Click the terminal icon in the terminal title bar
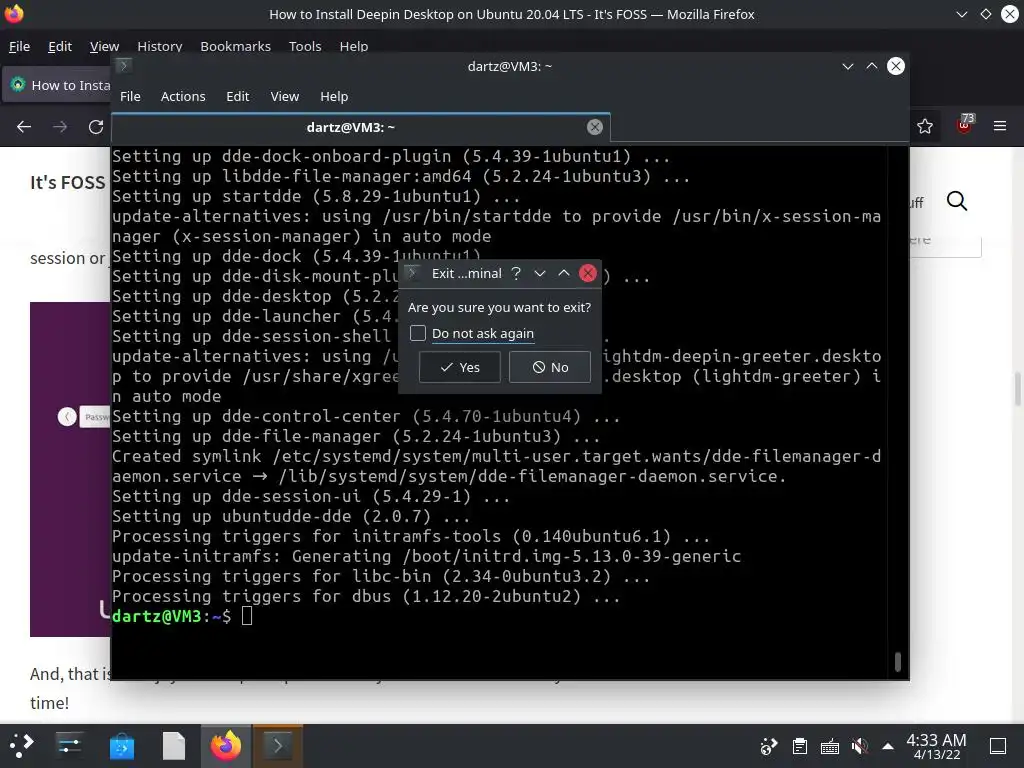 pos(123,66)
